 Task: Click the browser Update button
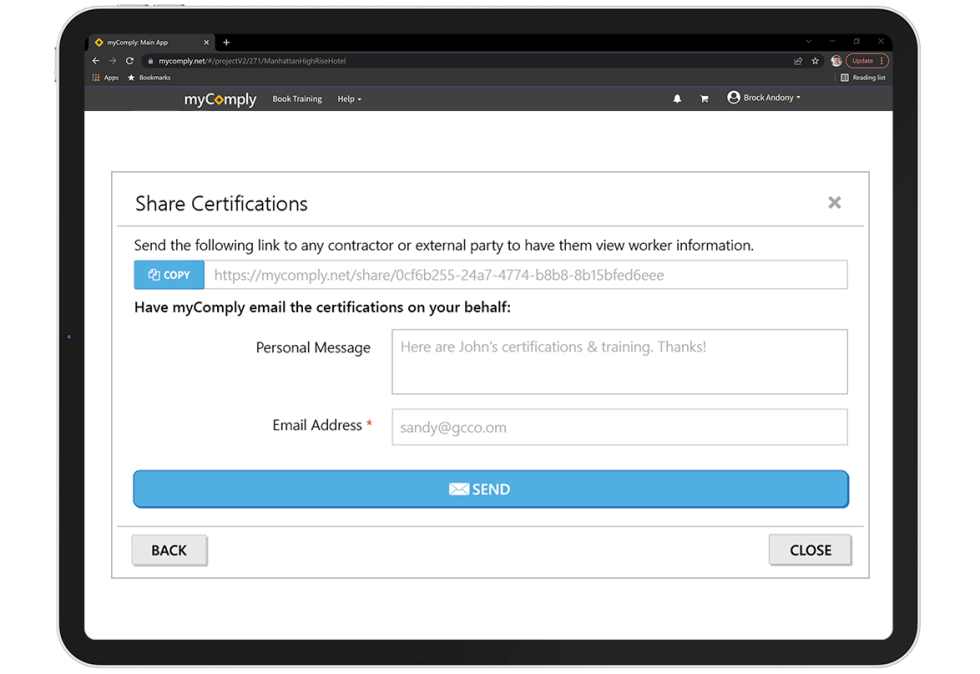[864, 60]
